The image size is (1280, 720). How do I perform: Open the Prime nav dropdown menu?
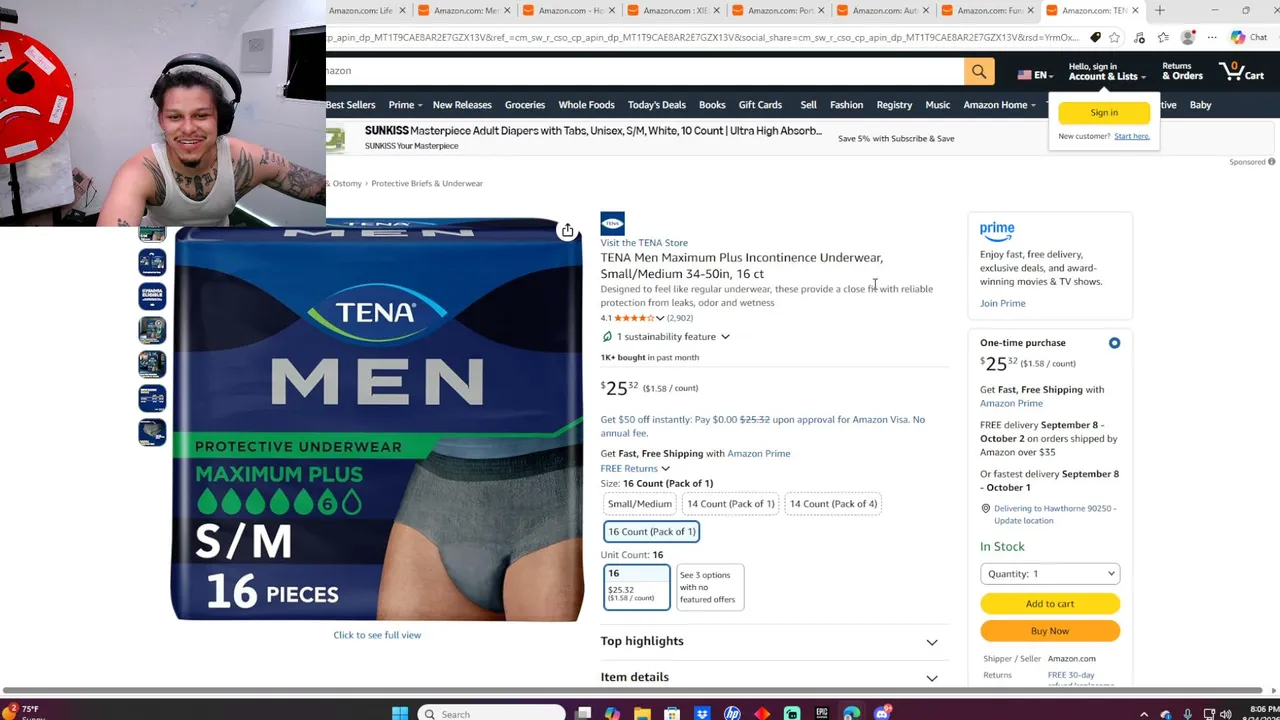point(405,105)
